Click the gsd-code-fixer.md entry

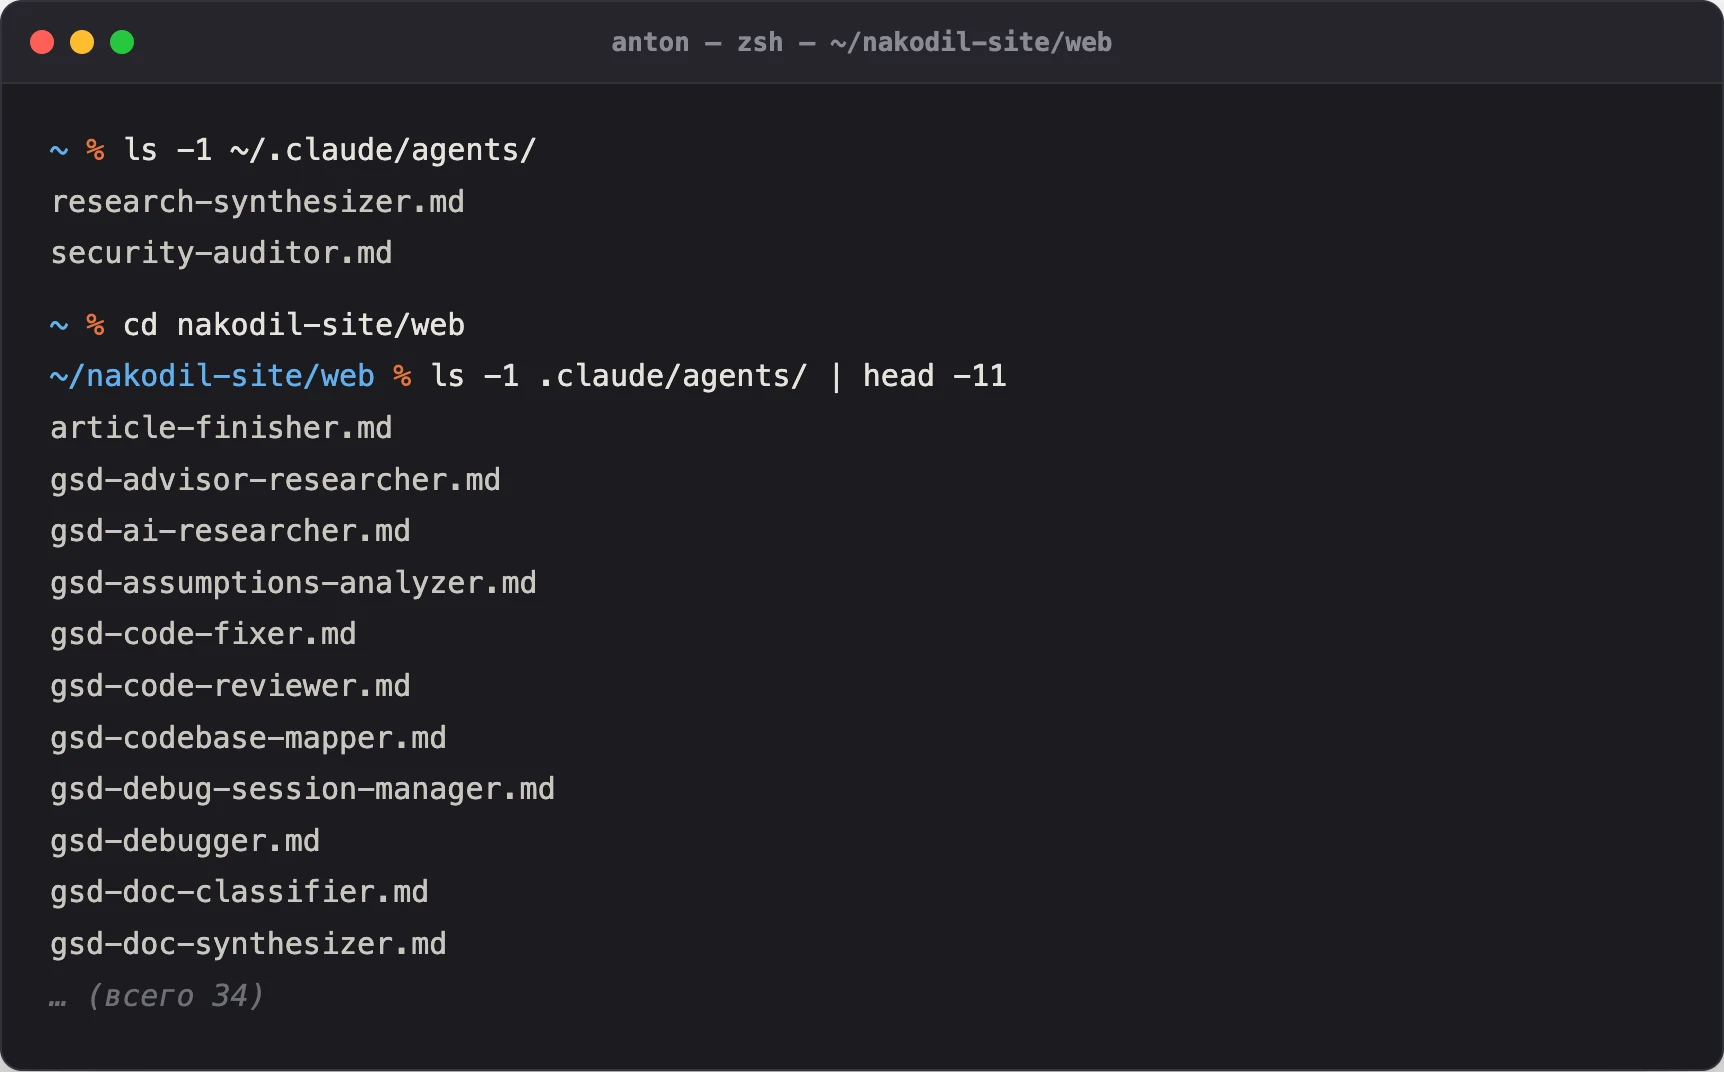coord(204,634)
